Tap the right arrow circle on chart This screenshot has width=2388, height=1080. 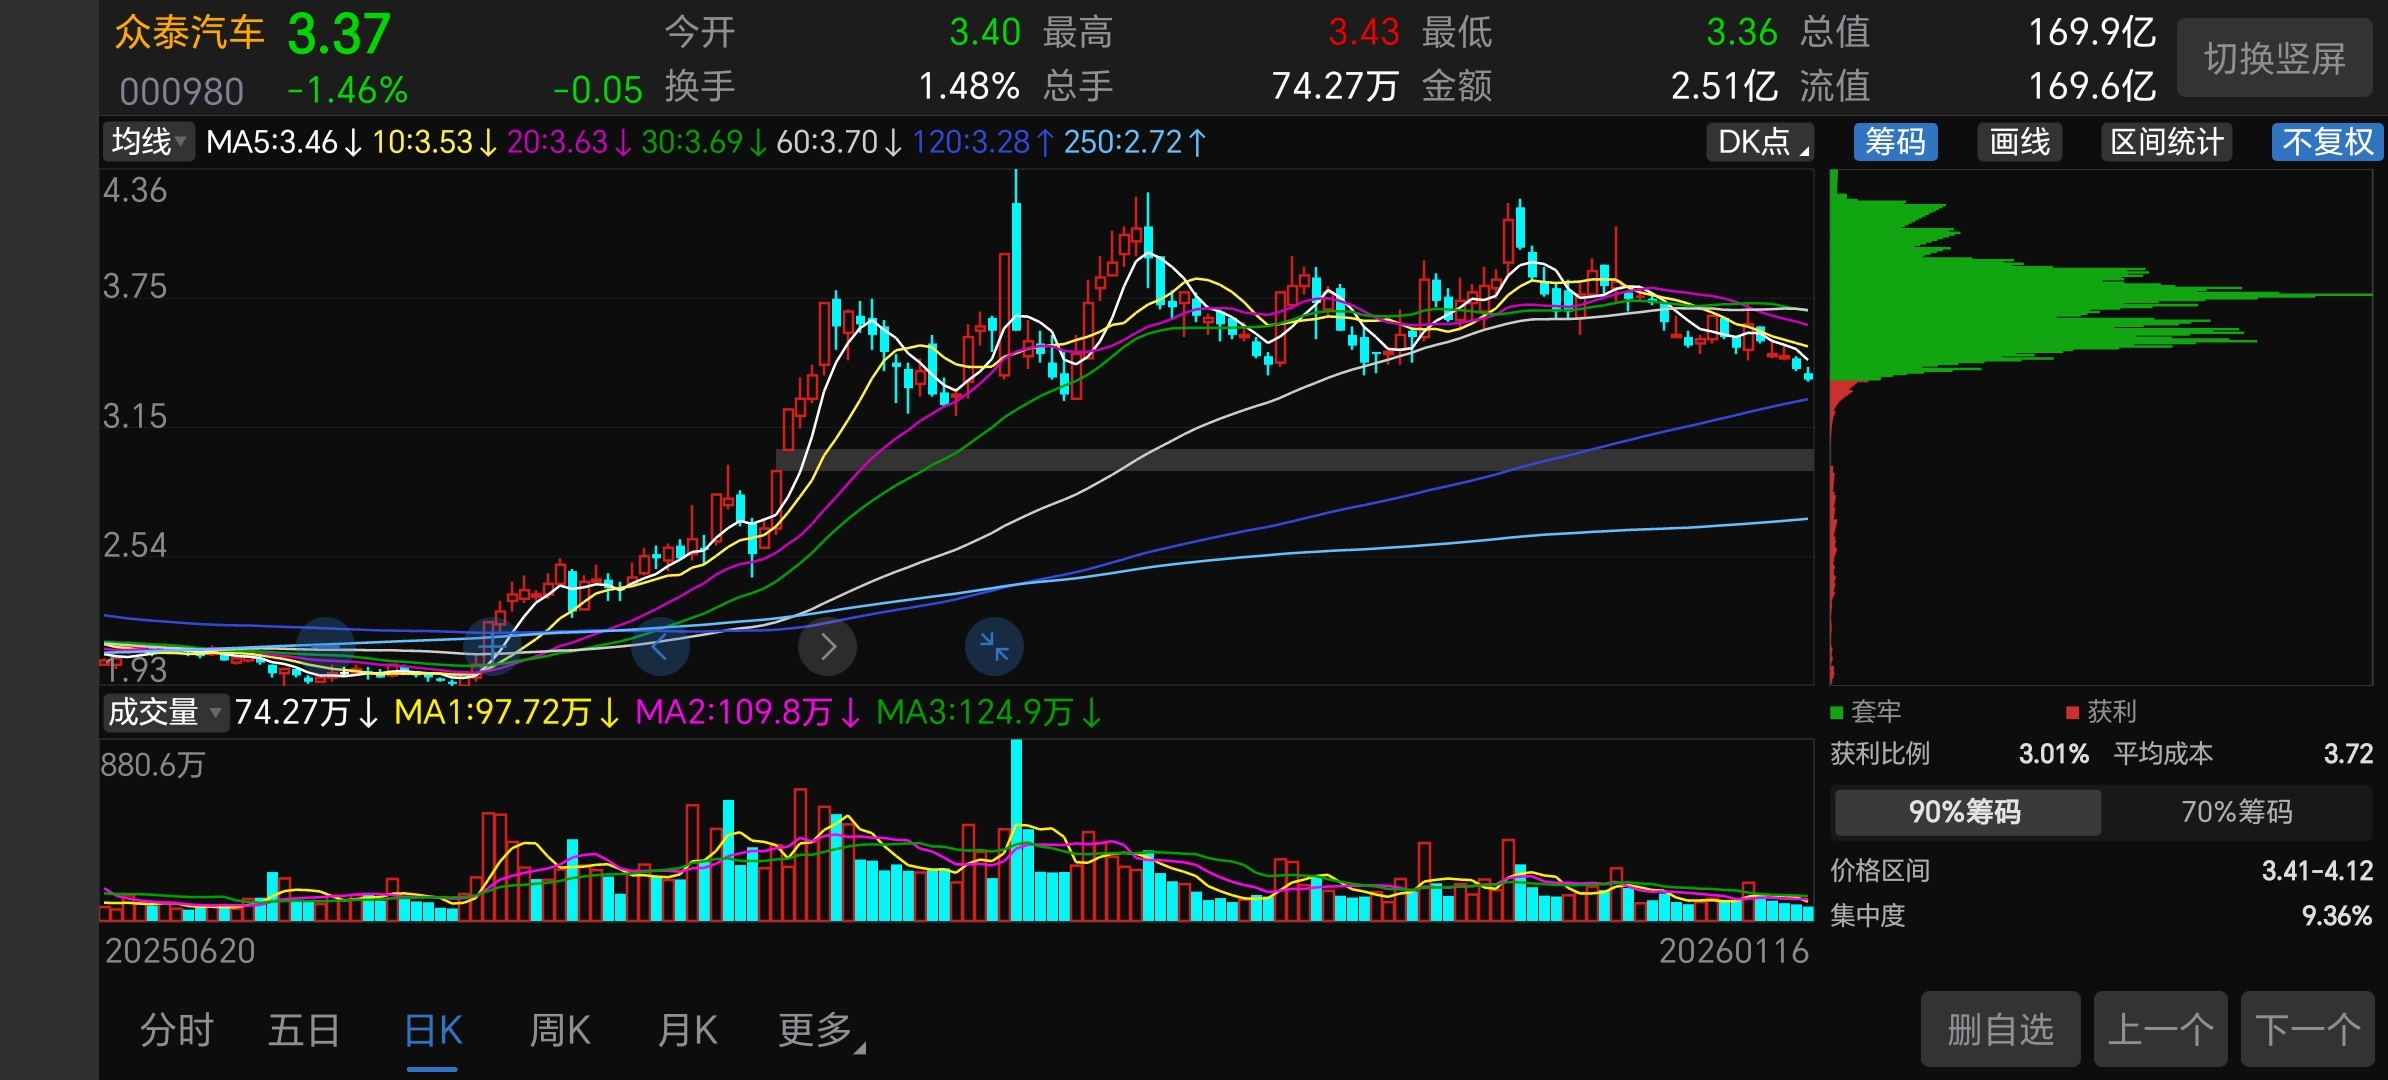pyautogui.click(x=827, y=647)
